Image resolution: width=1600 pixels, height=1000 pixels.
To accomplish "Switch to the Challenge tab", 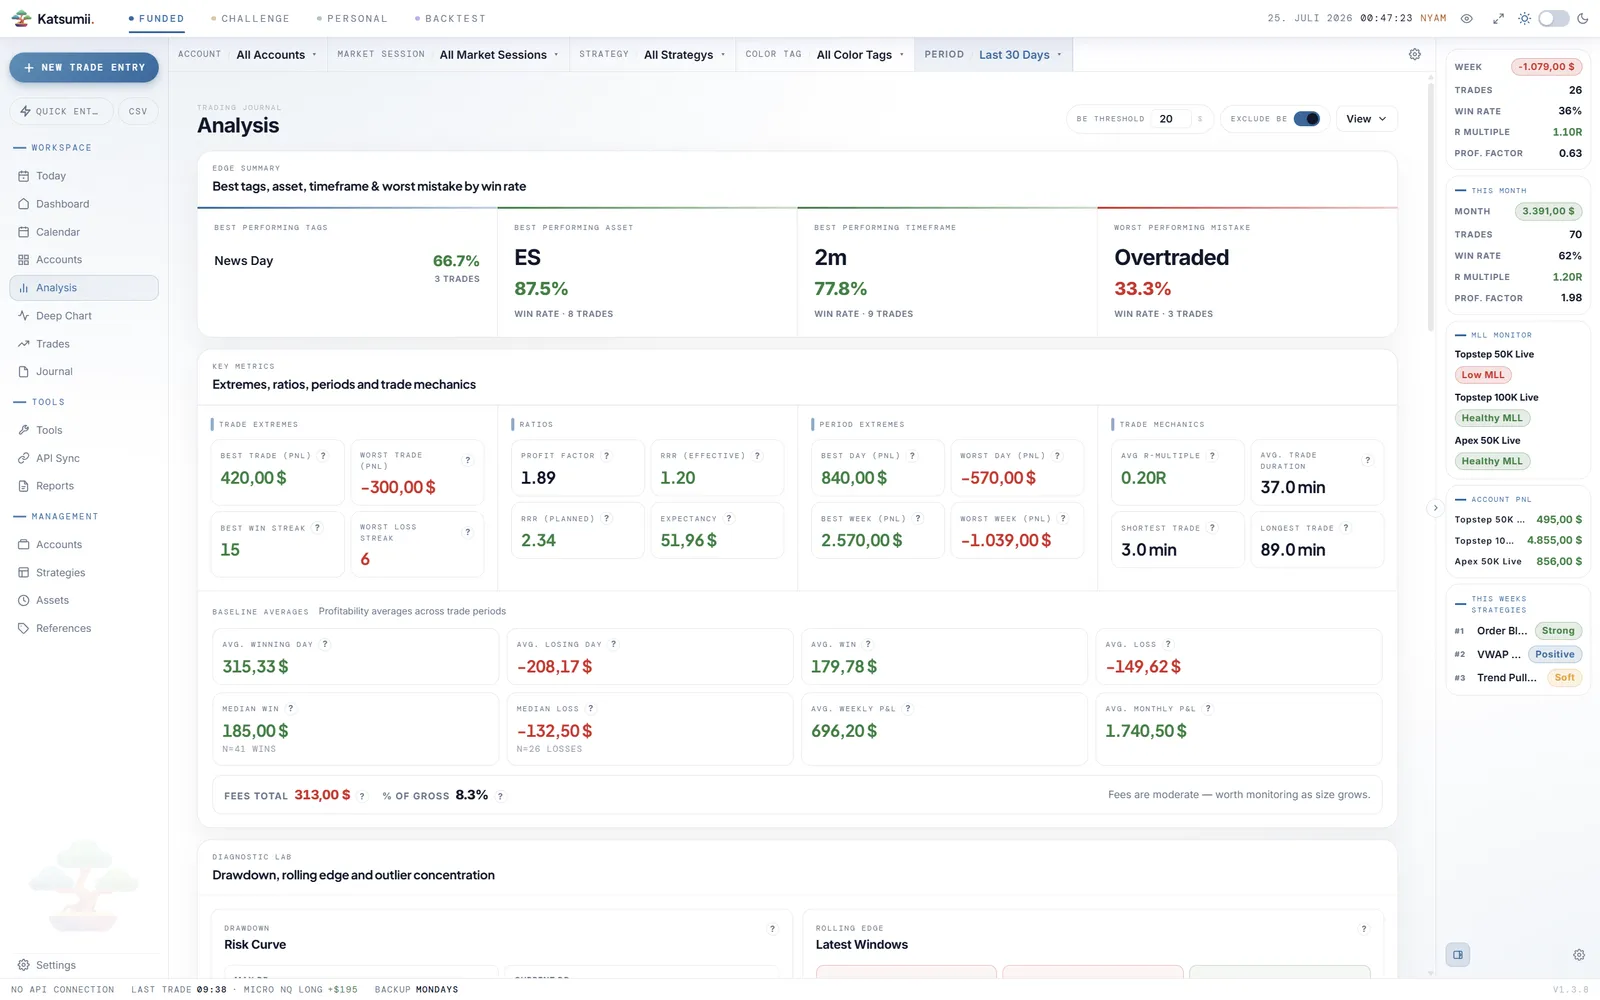I will pos(250,19).
